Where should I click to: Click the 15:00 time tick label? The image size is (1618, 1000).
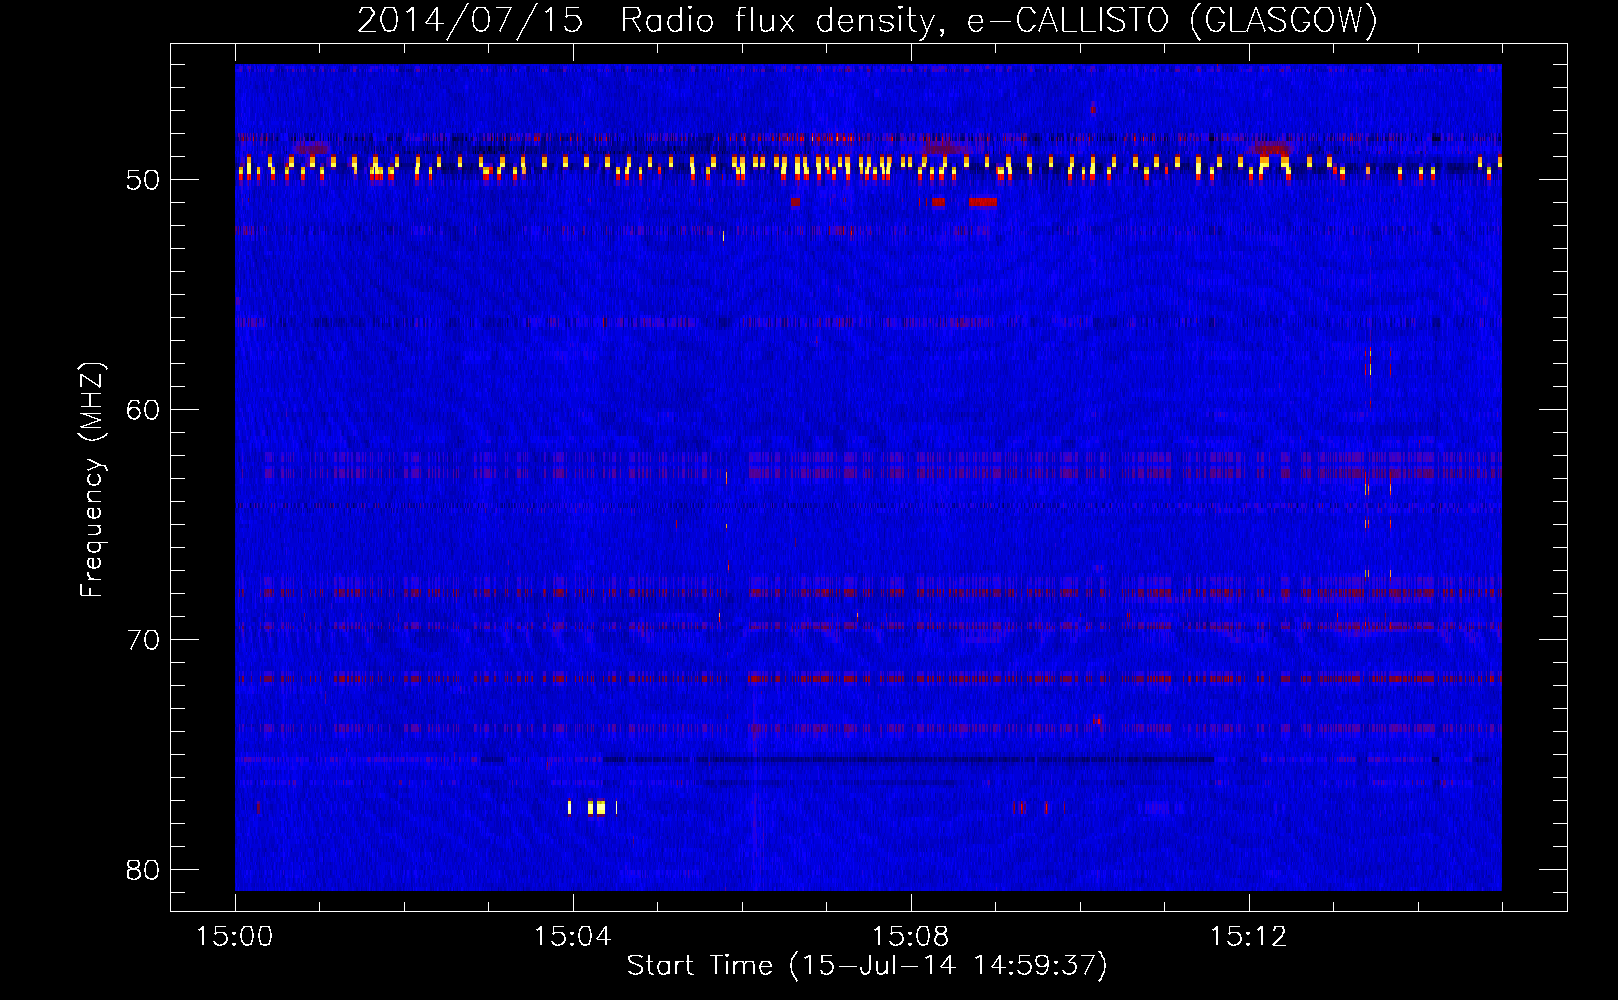pyautogui.click(x=235, y=936)
